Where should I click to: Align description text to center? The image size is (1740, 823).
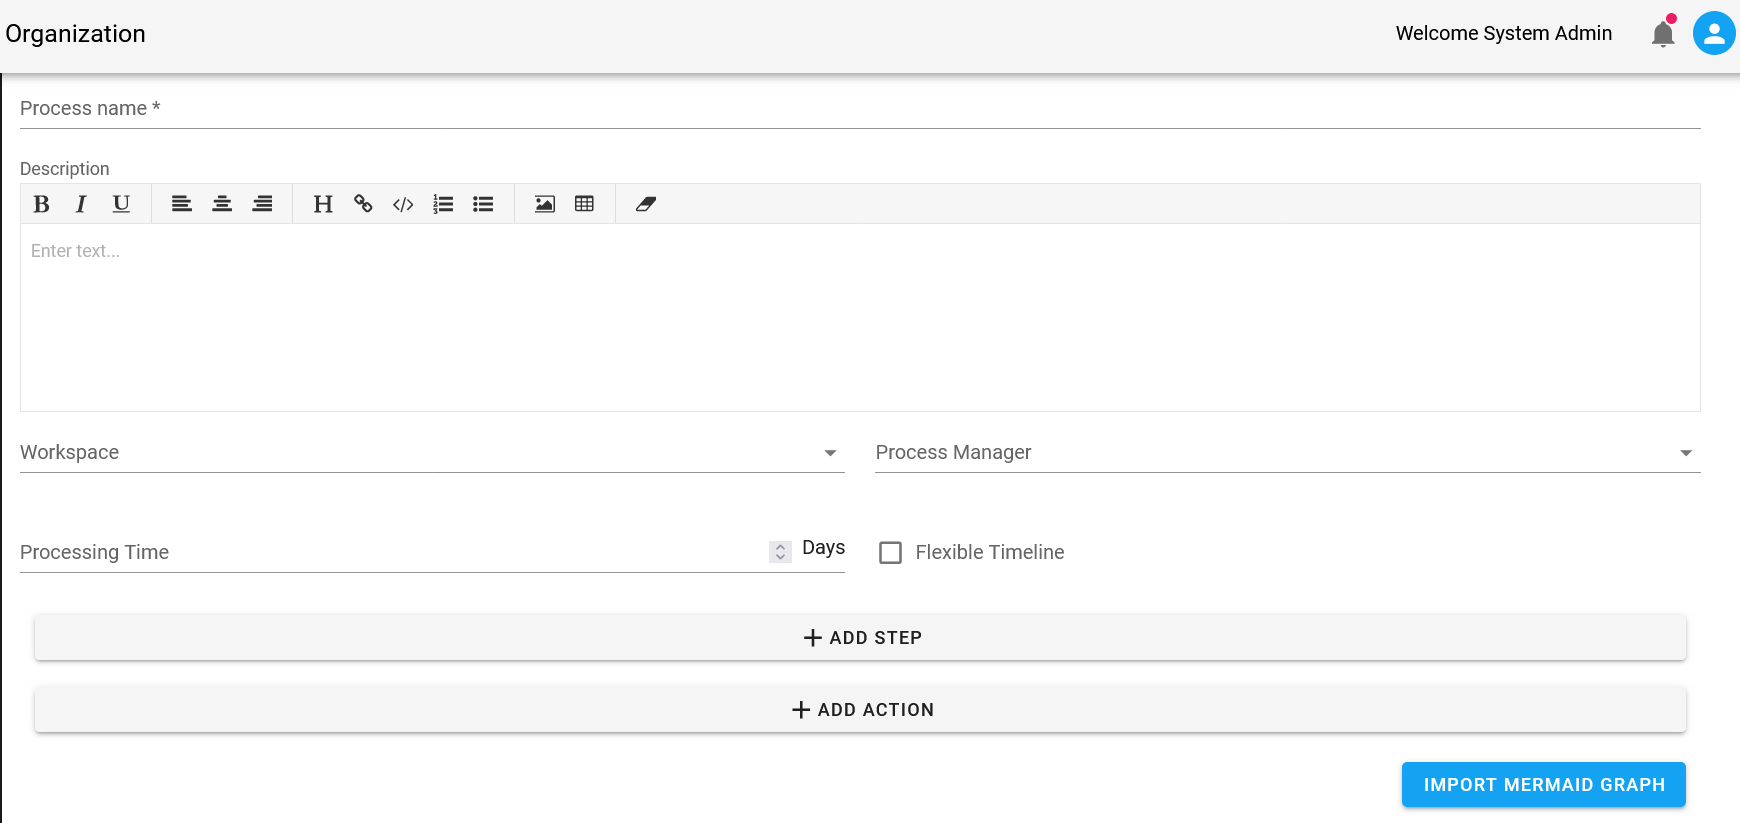pos(222,204)
